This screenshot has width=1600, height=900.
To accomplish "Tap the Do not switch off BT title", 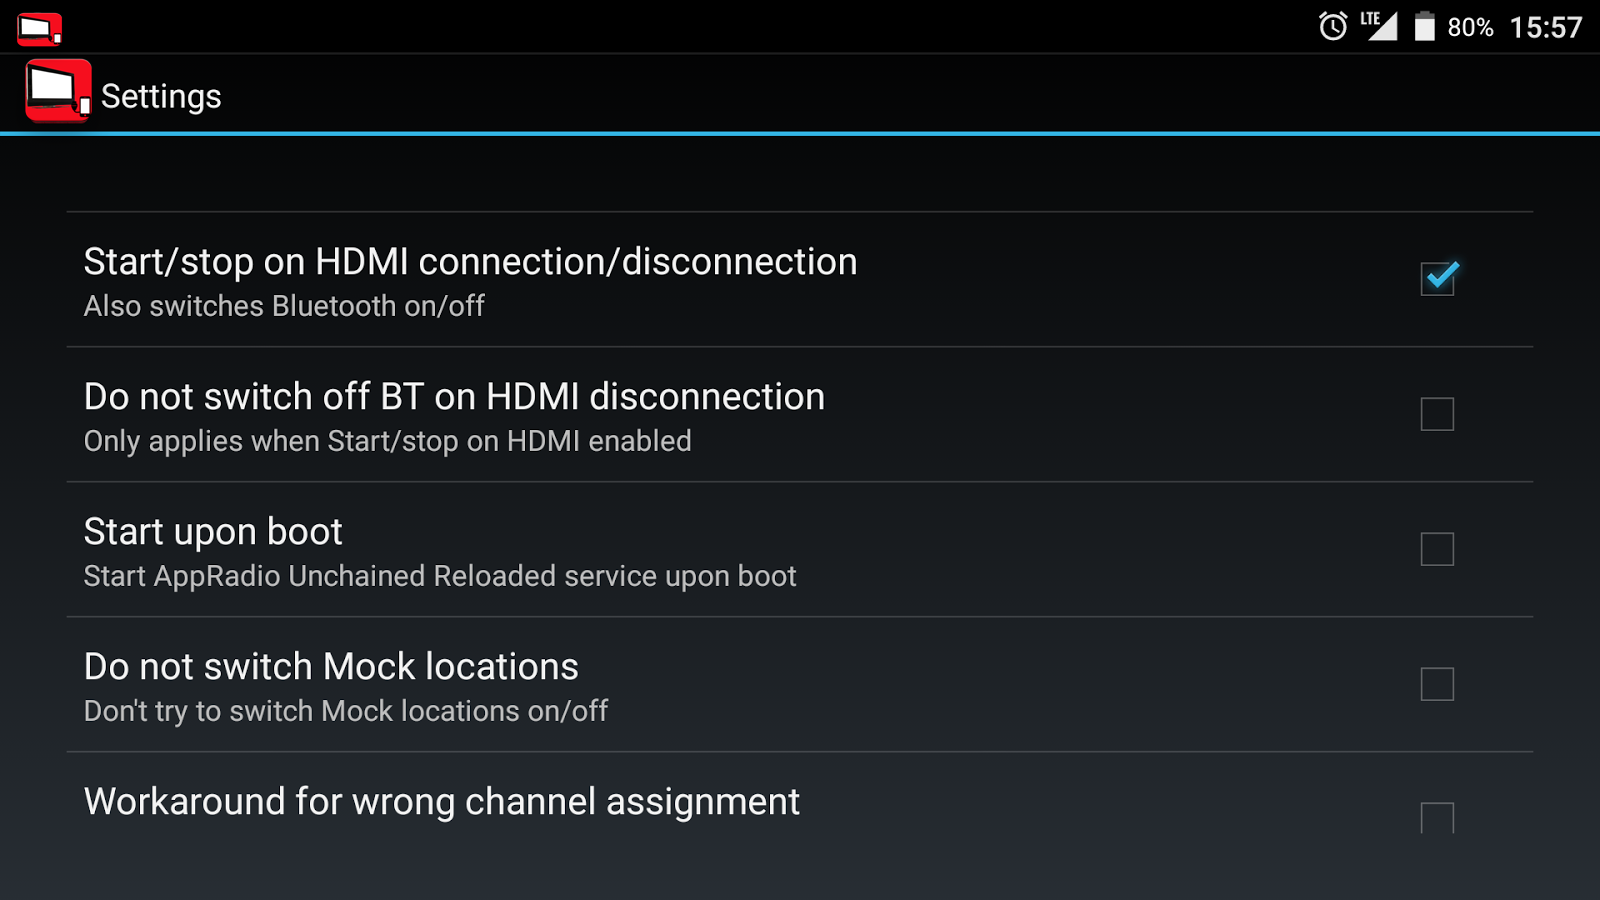I will pyautogui.click(x=454, y=397).
